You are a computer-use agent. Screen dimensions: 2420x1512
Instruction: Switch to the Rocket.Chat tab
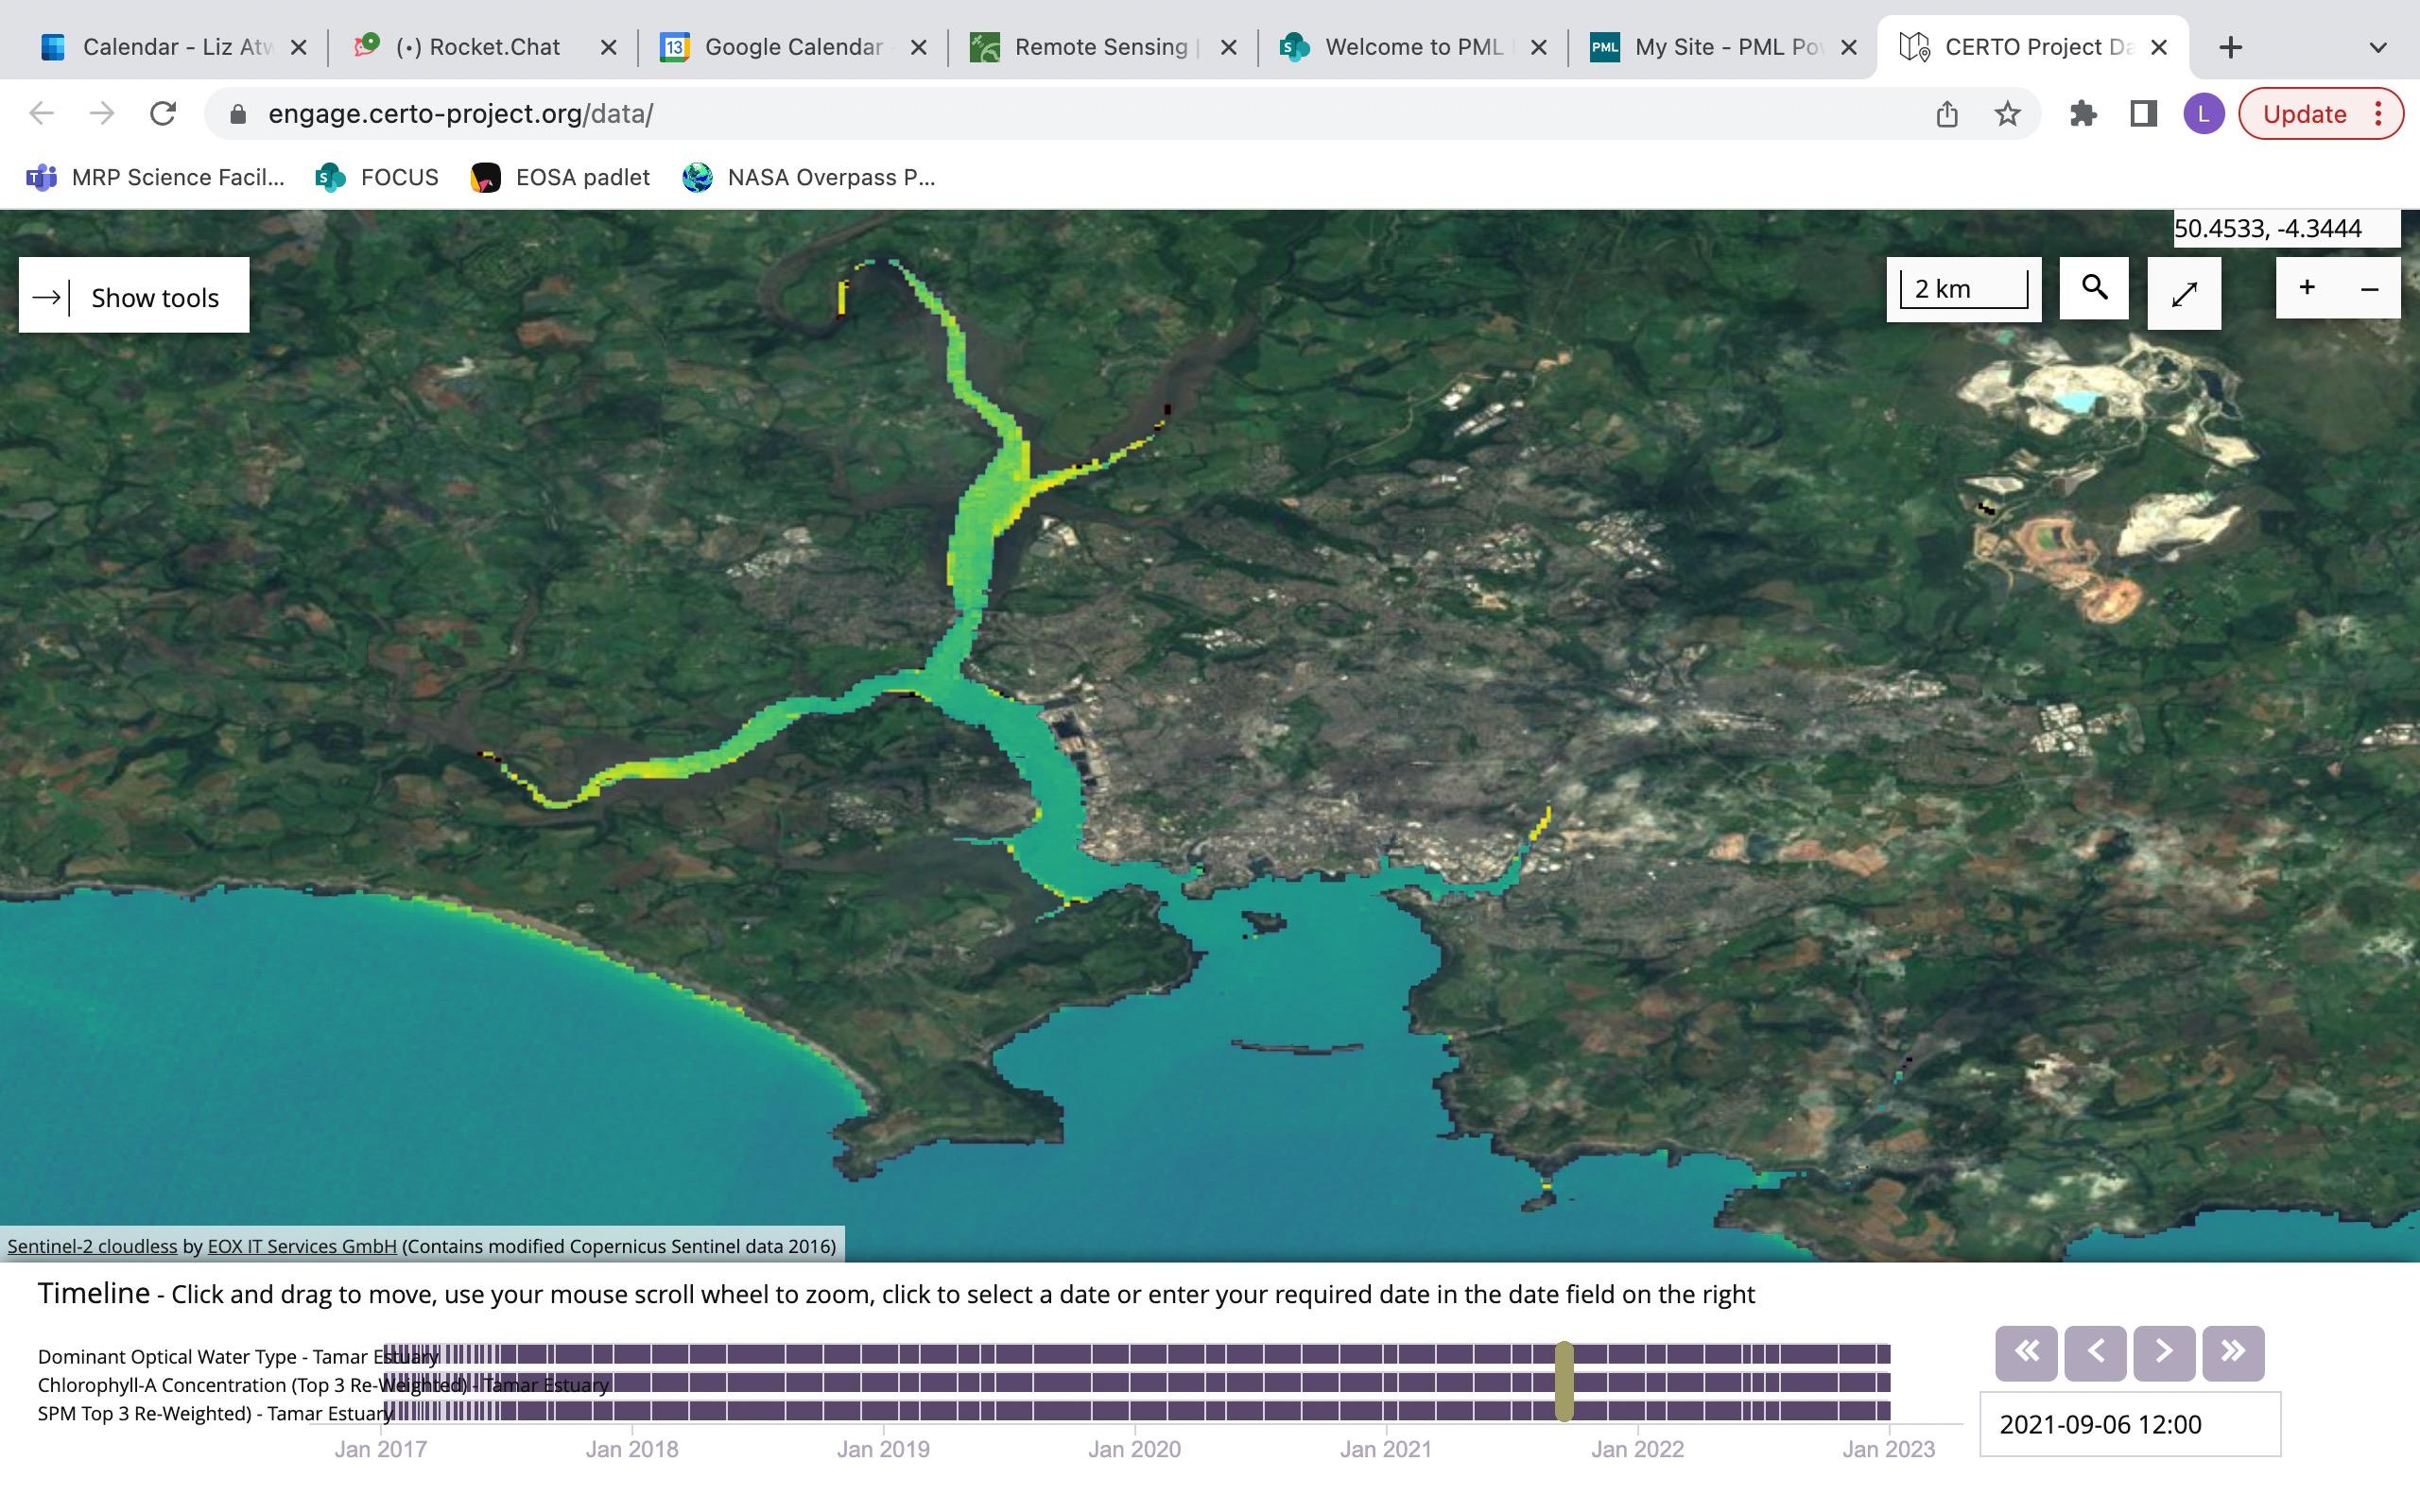point(479,47)
